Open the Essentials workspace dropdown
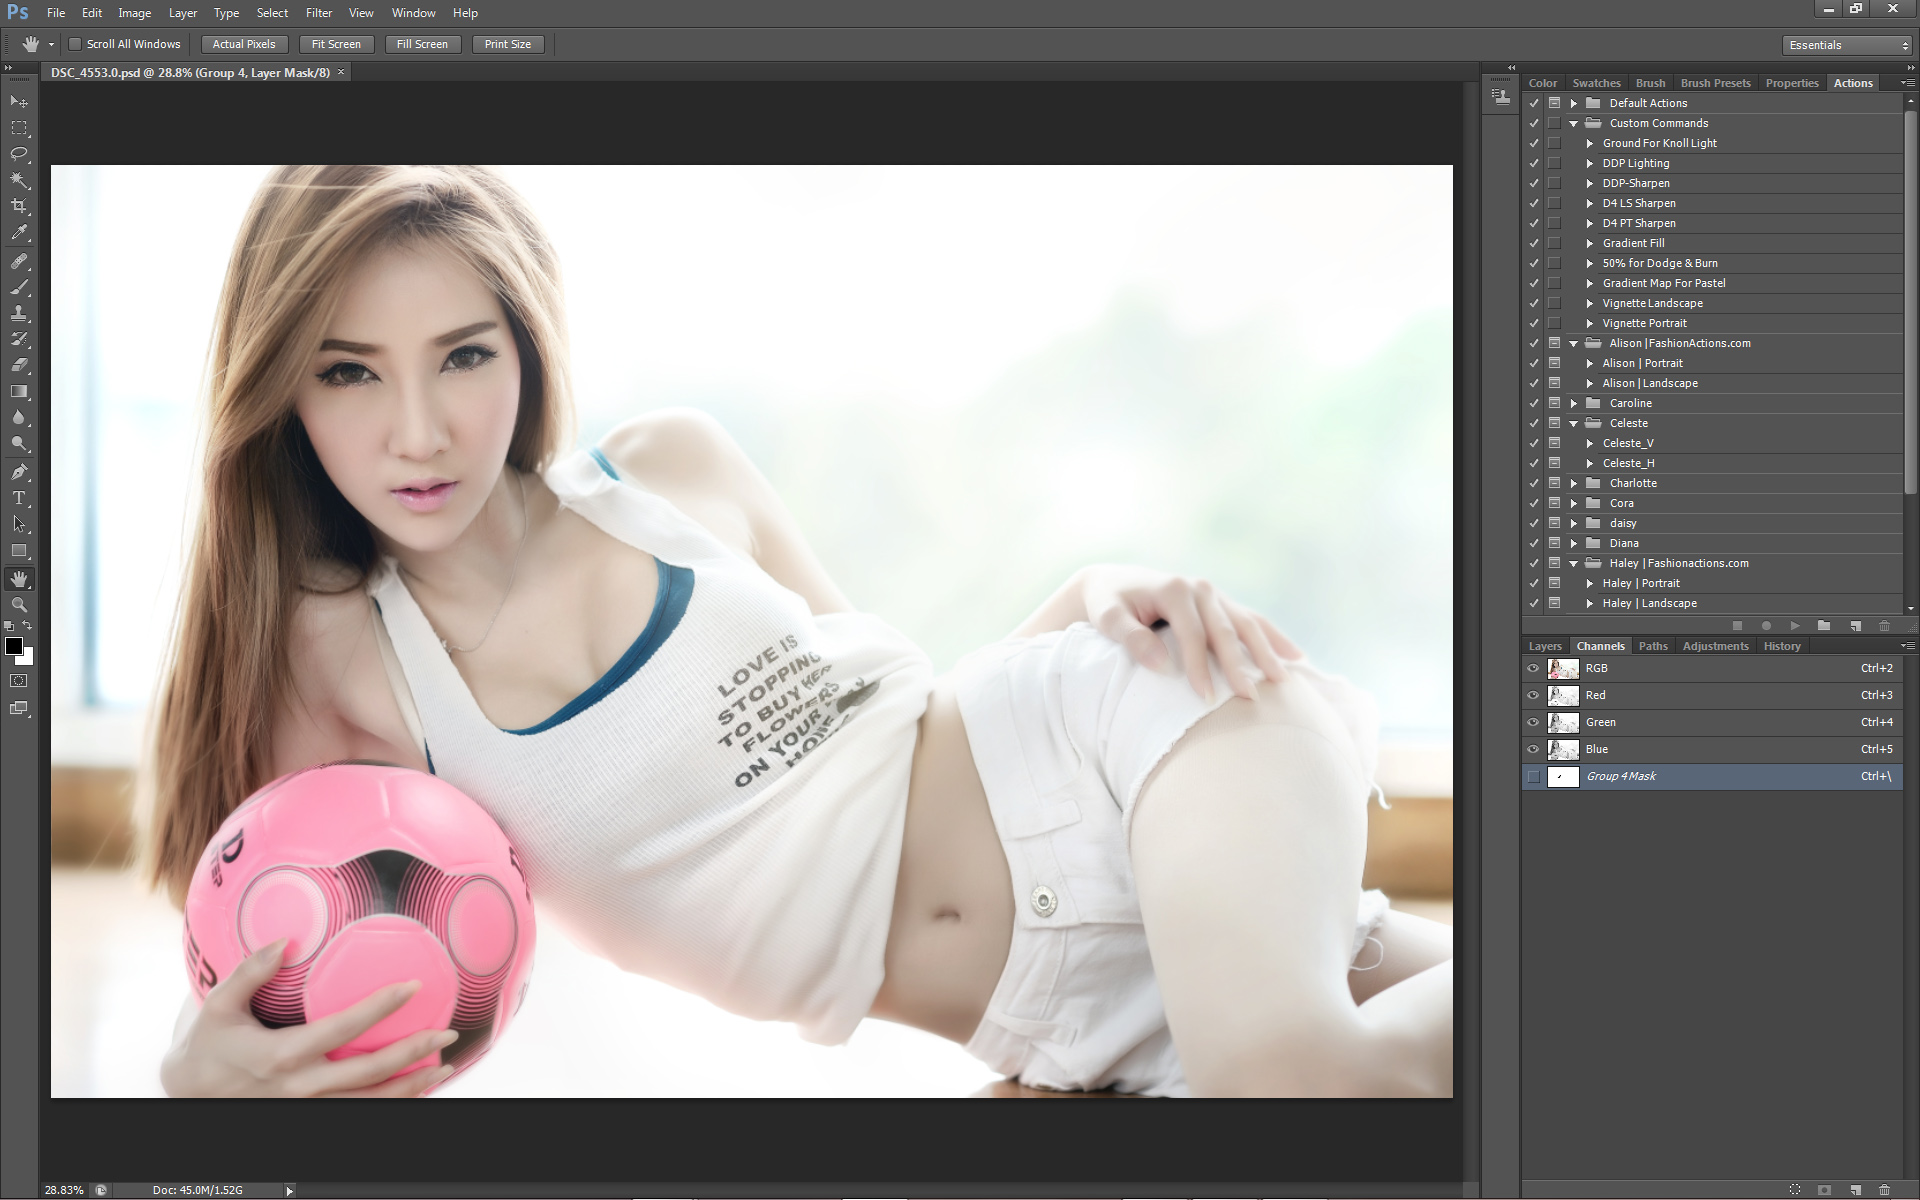1920x1200 pixels. coord(1847,45)
